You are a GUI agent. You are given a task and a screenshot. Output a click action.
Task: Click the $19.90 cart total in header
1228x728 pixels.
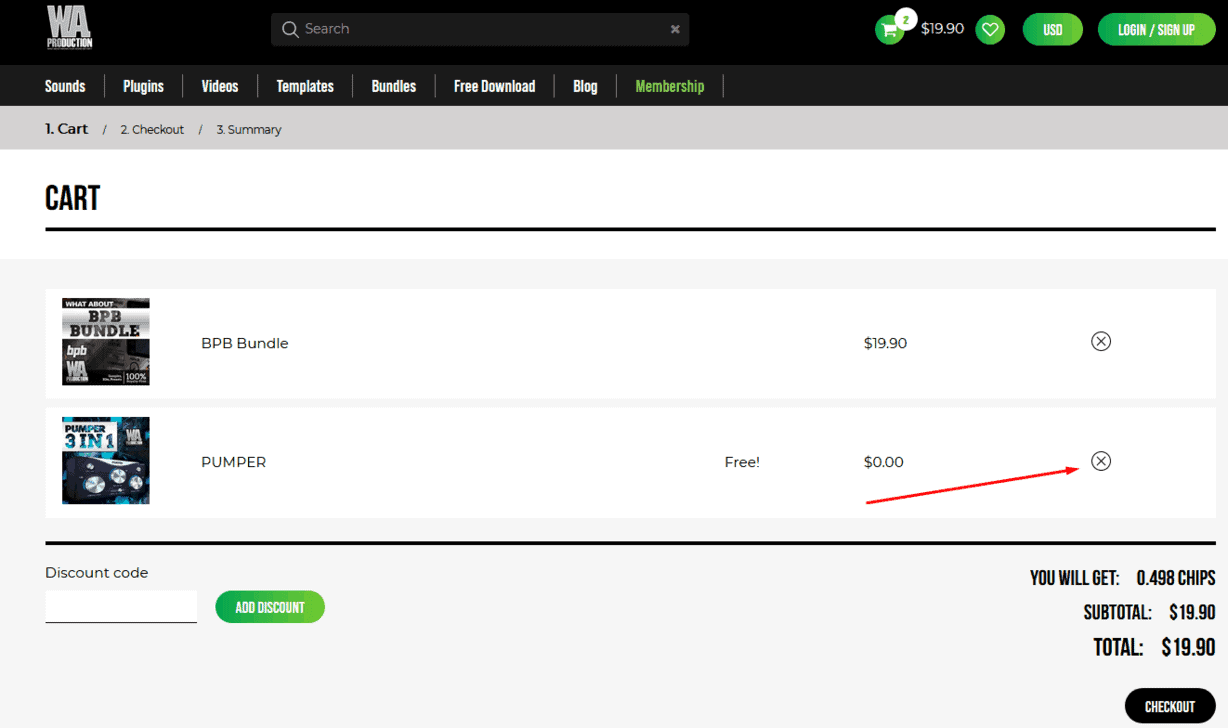[942, 29]
